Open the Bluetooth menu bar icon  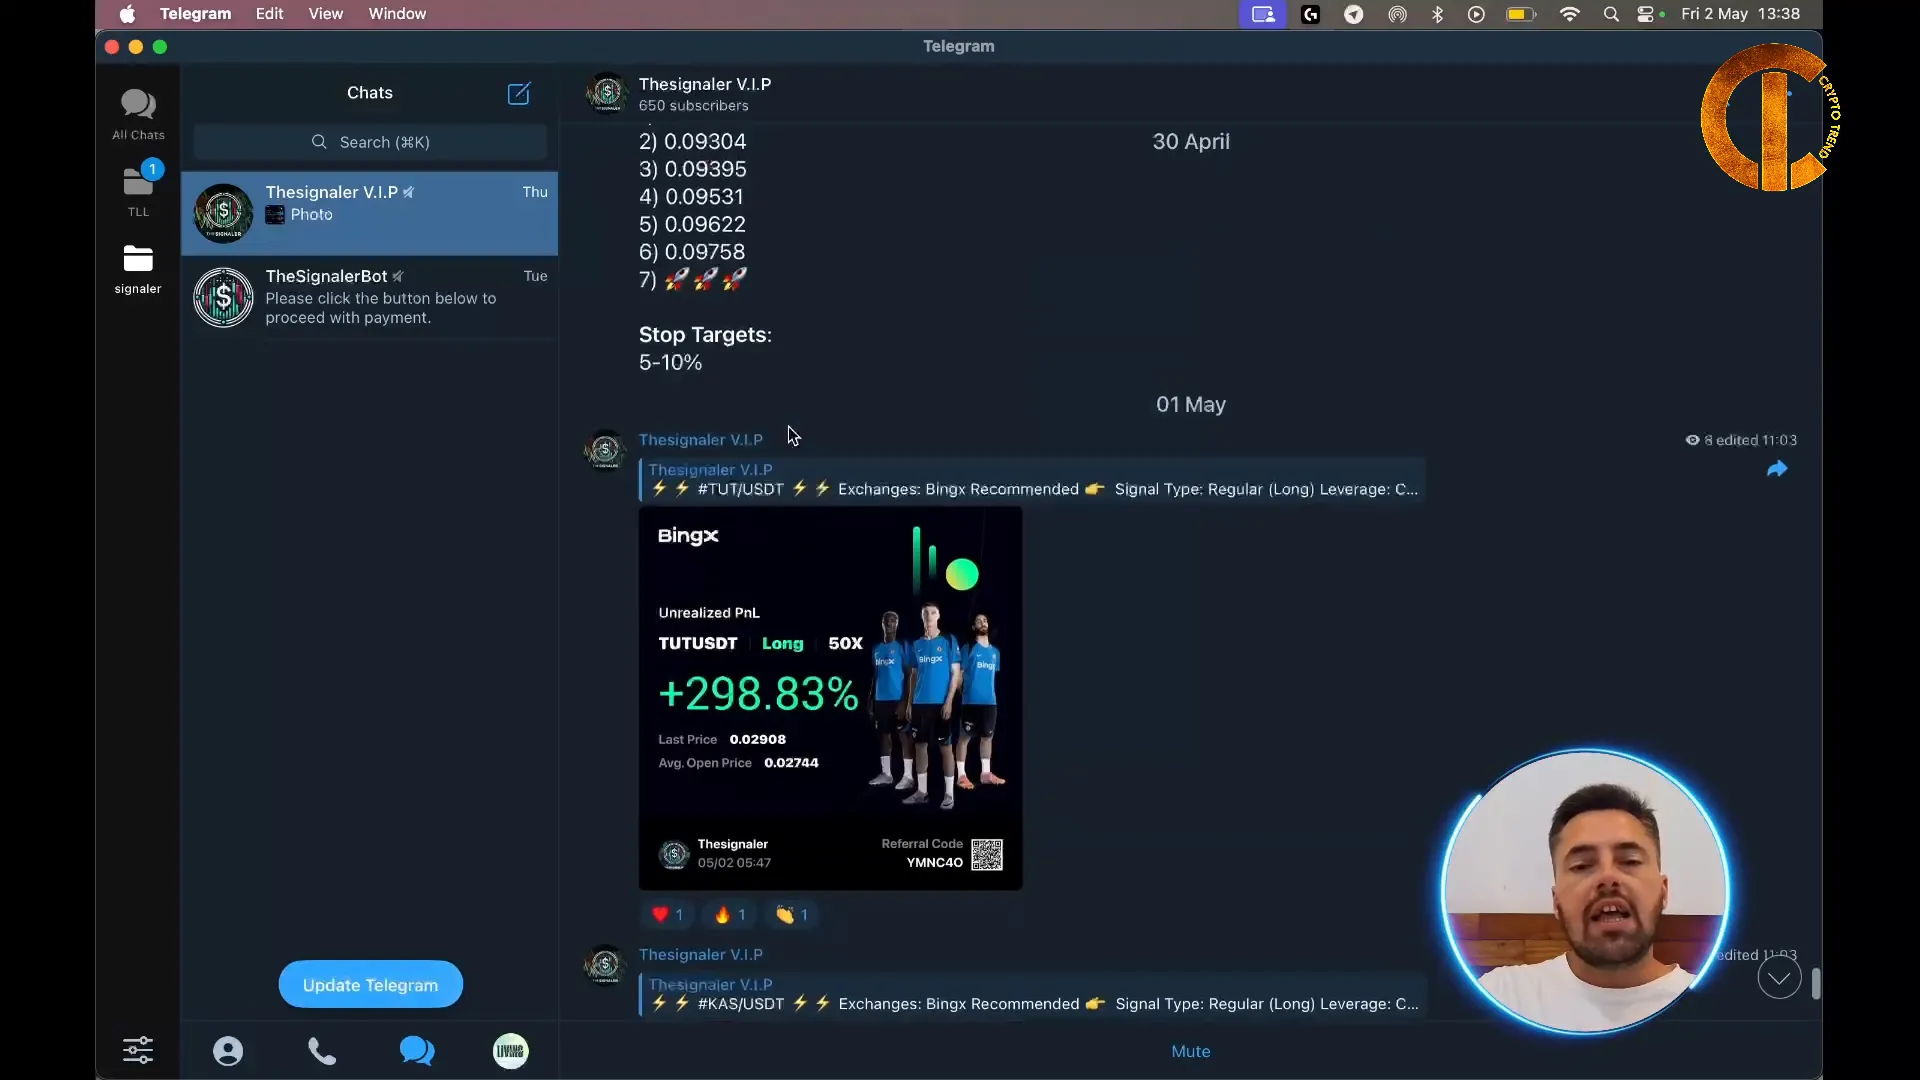click(x=1438, y=14)
